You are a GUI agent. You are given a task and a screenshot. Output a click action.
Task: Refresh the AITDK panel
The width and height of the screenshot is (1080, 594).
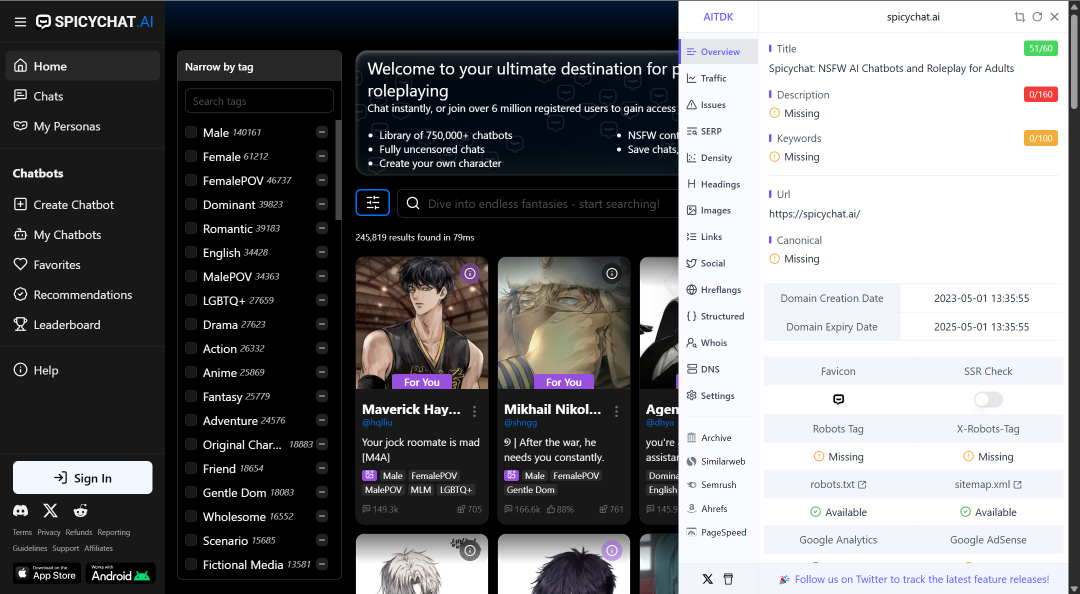coord(1037,17)
